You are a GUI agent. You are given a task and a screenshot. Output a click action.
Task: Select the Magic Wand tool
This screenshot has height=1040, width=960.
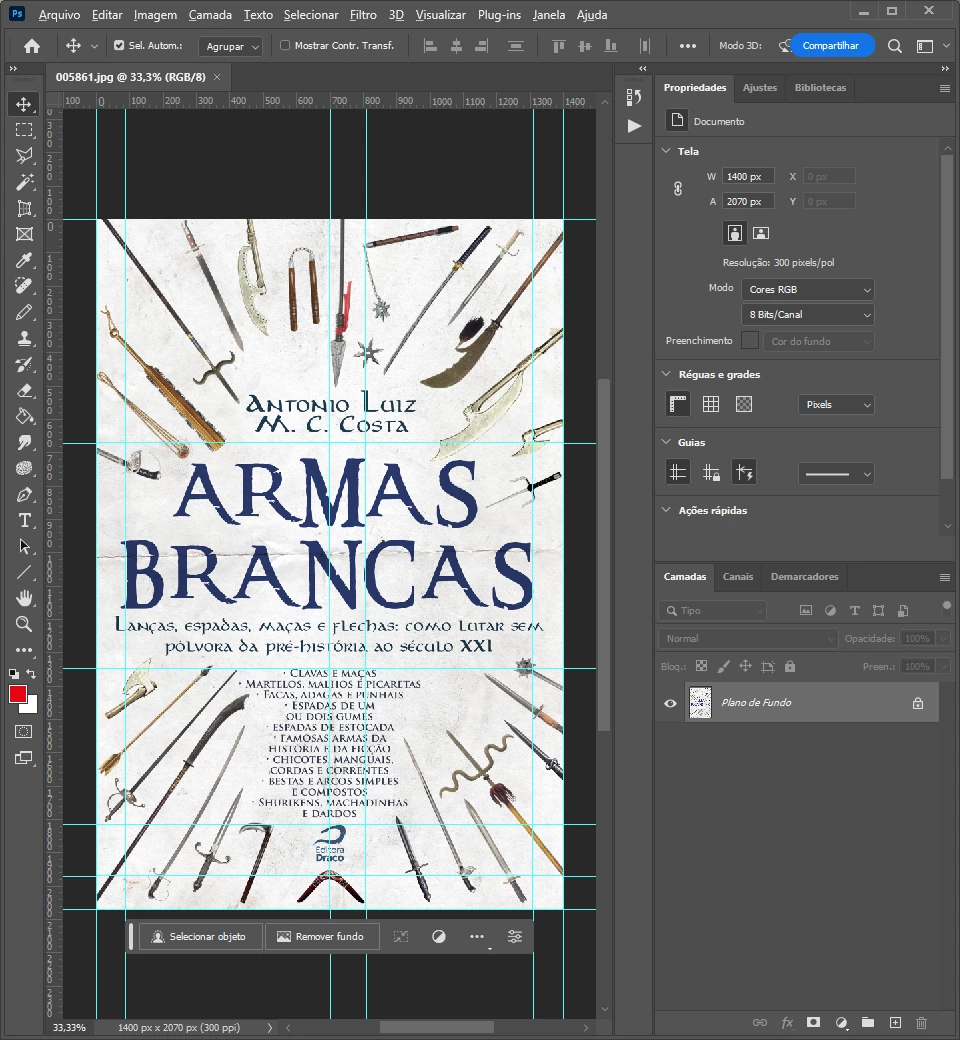click(24, 182)
